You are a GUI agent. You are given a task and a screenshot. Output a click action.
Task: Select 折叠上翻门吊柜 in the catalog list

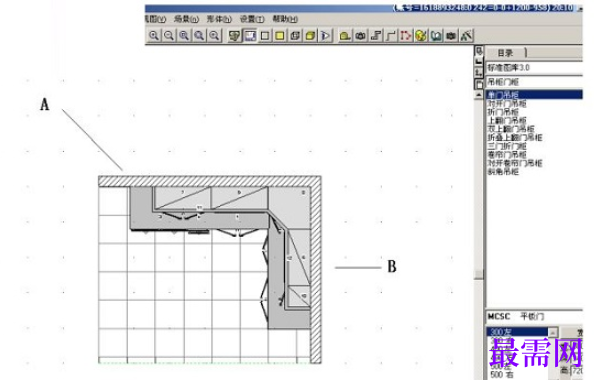point(515,137)
